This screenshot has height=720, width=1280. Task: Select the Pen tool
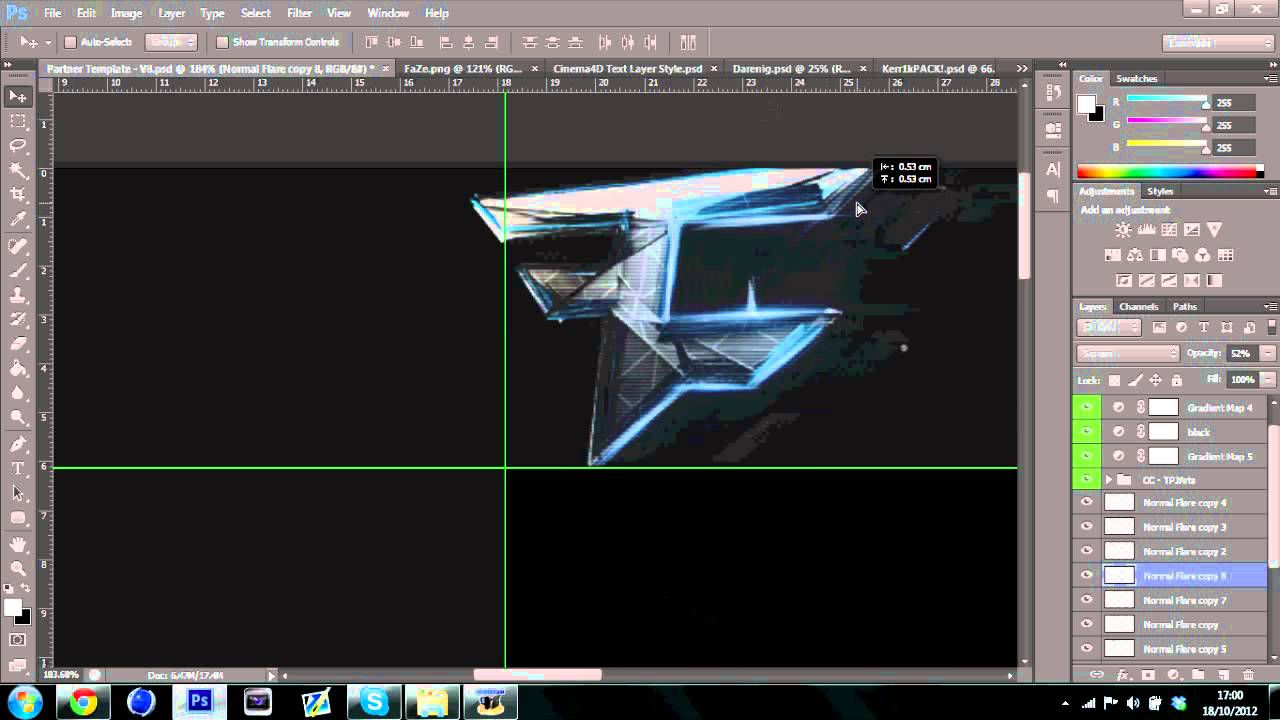pyautogui.click(x=18, y=444)
